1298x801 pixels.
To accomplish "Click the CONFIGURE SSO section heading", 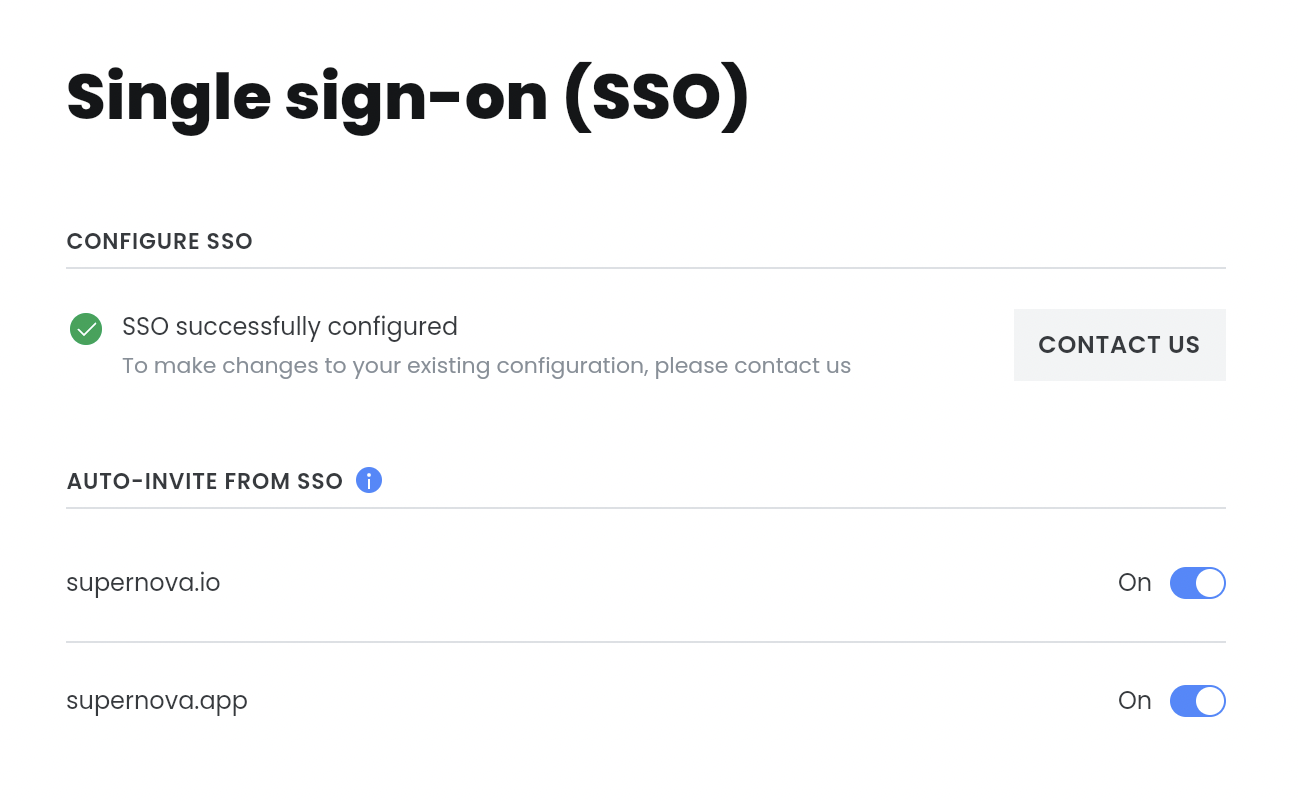I will (159, 241).
